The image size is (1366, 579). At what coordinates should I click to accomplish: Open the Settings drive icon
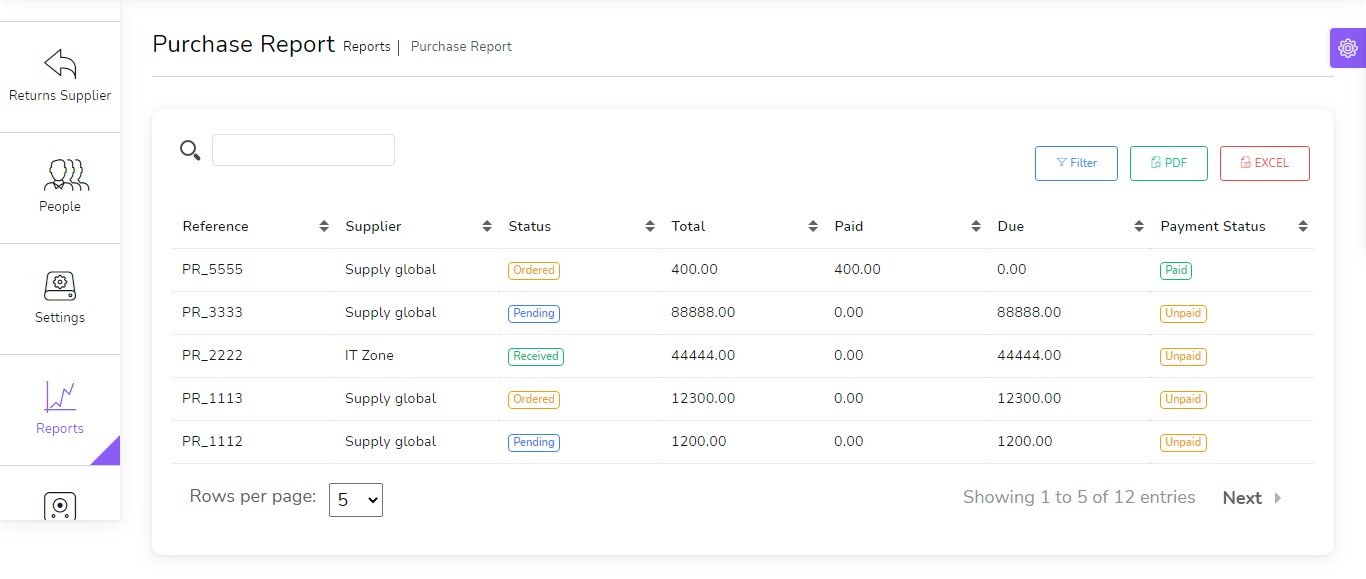[60, 286]
